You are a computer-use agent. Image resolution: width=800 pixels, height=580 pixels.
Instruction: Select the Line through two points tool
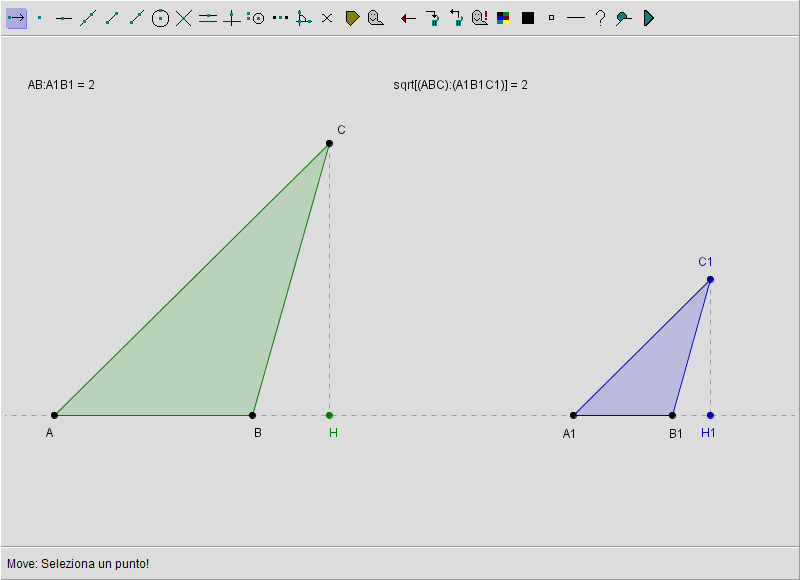[88, 18]
